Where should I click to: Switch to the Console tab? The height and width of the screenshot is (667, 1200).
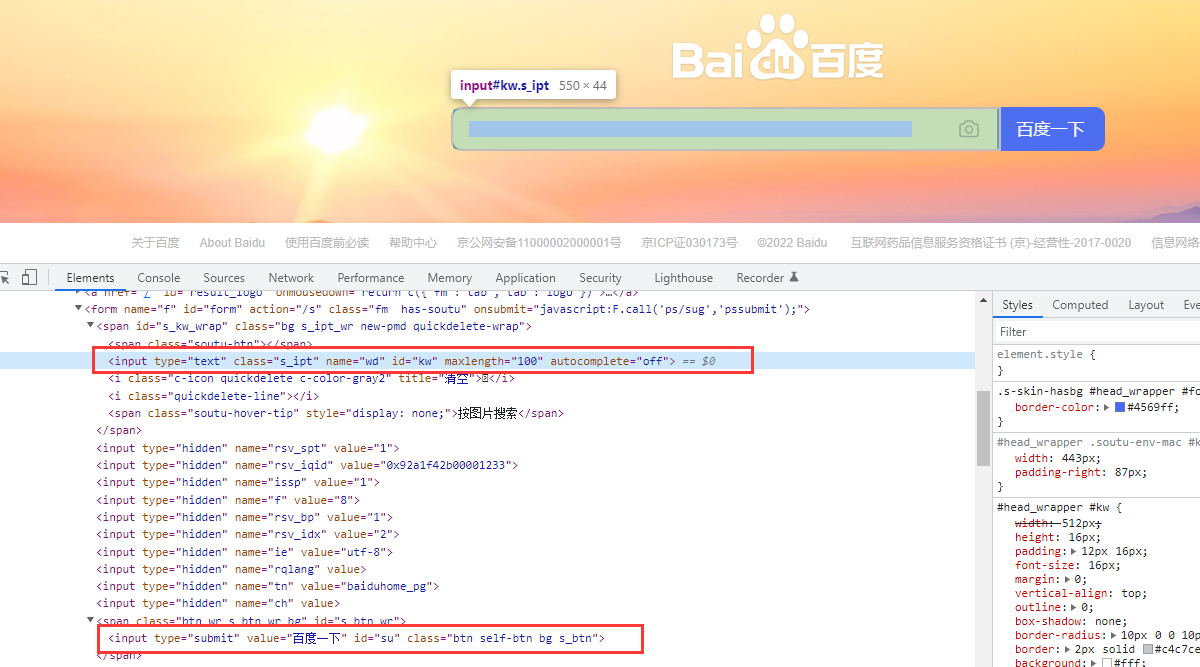159,278
